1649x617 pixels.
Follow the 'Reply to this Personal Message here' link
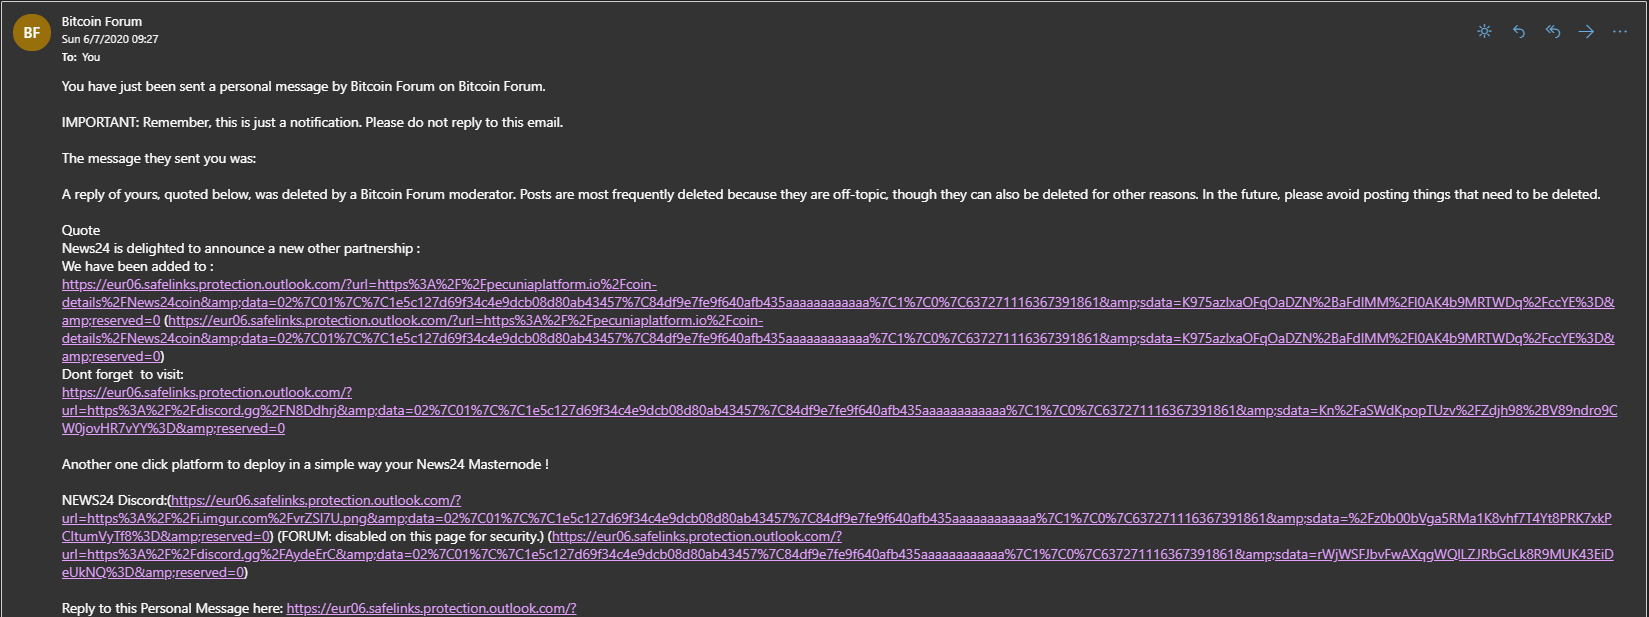[431, 608]
